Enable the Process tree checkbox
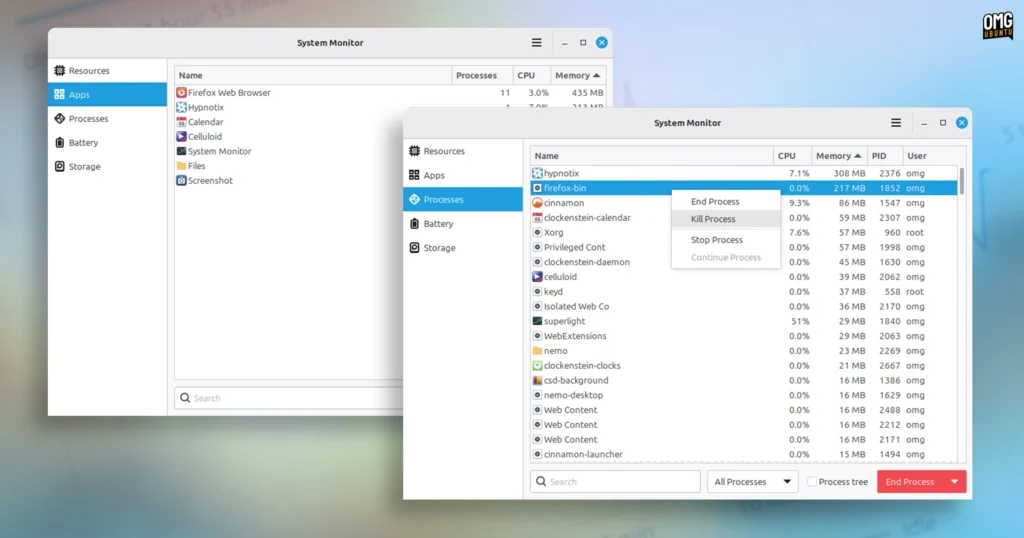This screenshot has width=1024, height=538. pyautogui.click(x=812, y=482)
